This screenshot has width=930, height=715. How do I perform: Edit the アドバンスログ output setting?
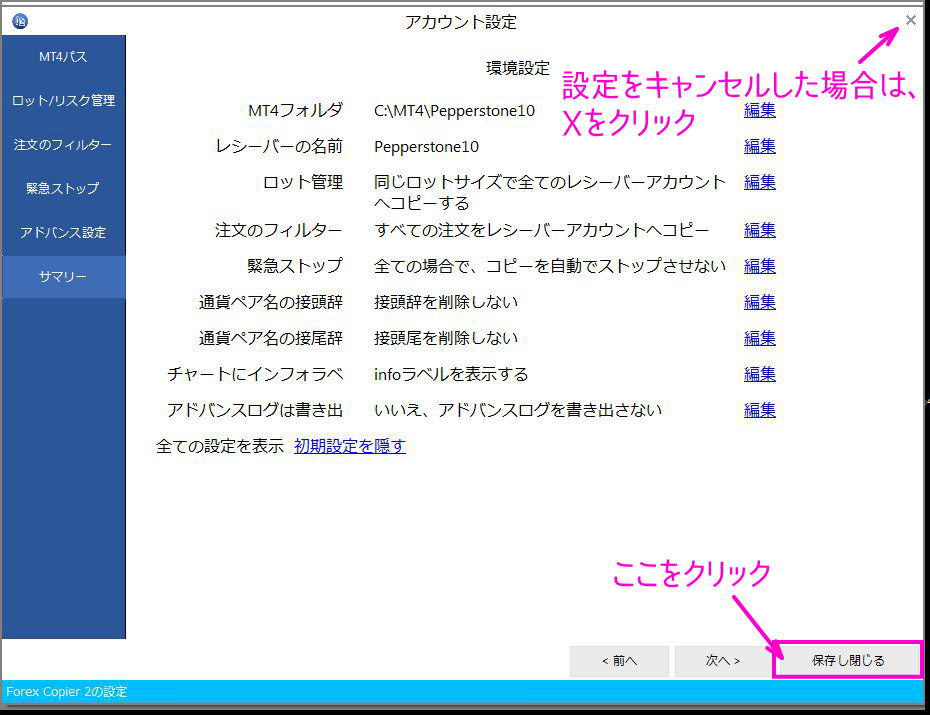pyautogui.click(x=759, y=409)
